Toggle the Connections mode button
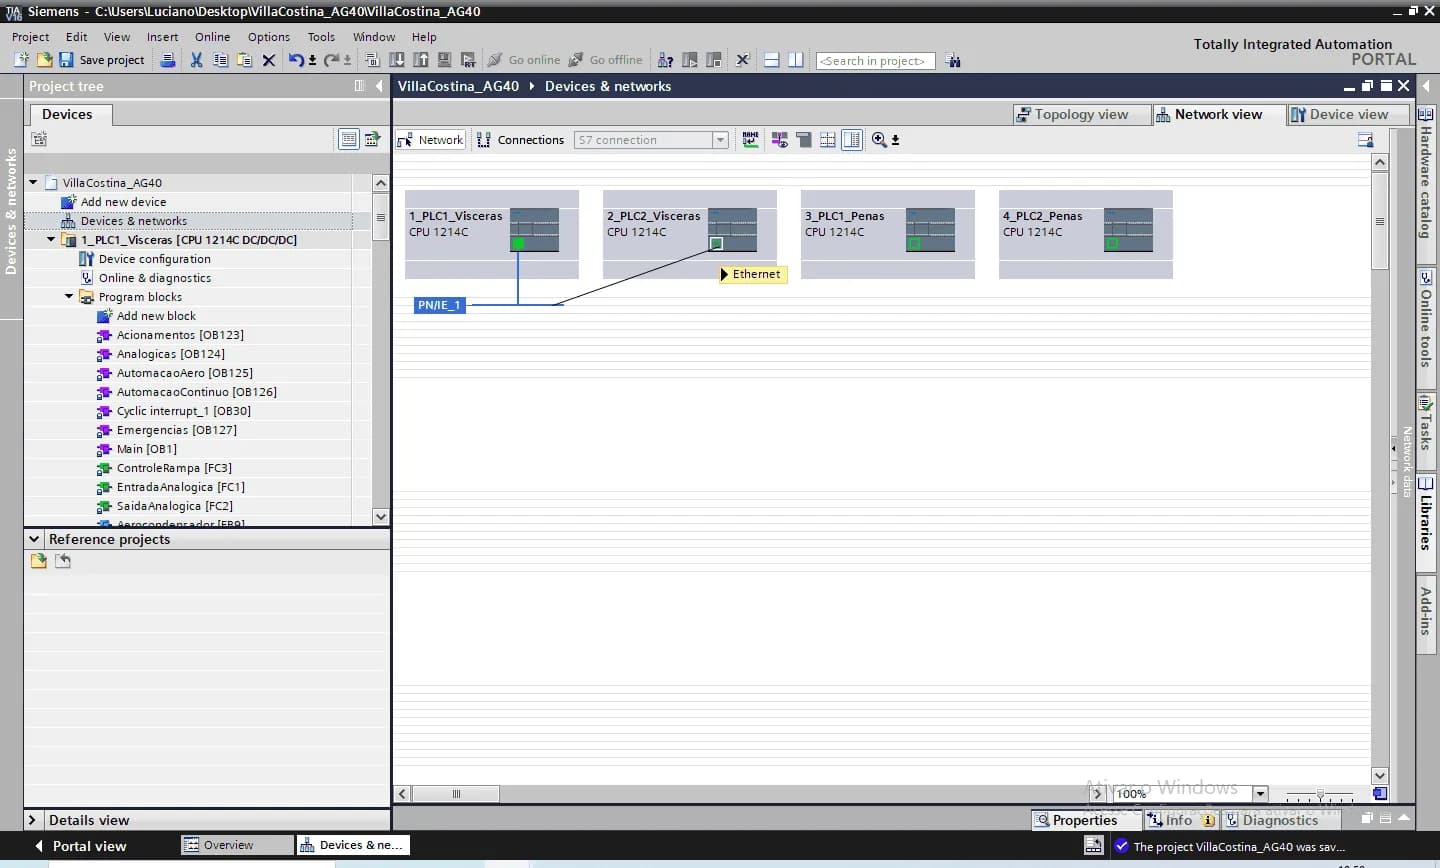The height and width of the screenshot is (868, 1440). coord(521,140)
